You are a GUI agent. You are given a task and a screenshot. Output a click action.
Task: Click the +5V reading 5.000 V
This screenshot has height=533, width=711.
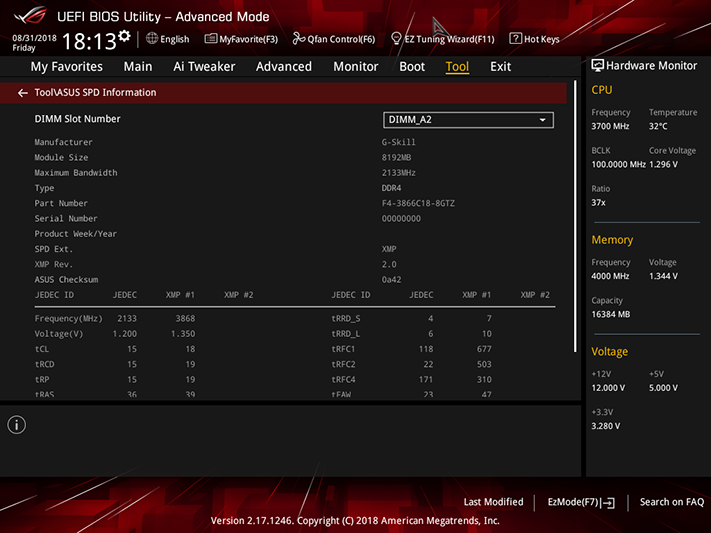663,388
